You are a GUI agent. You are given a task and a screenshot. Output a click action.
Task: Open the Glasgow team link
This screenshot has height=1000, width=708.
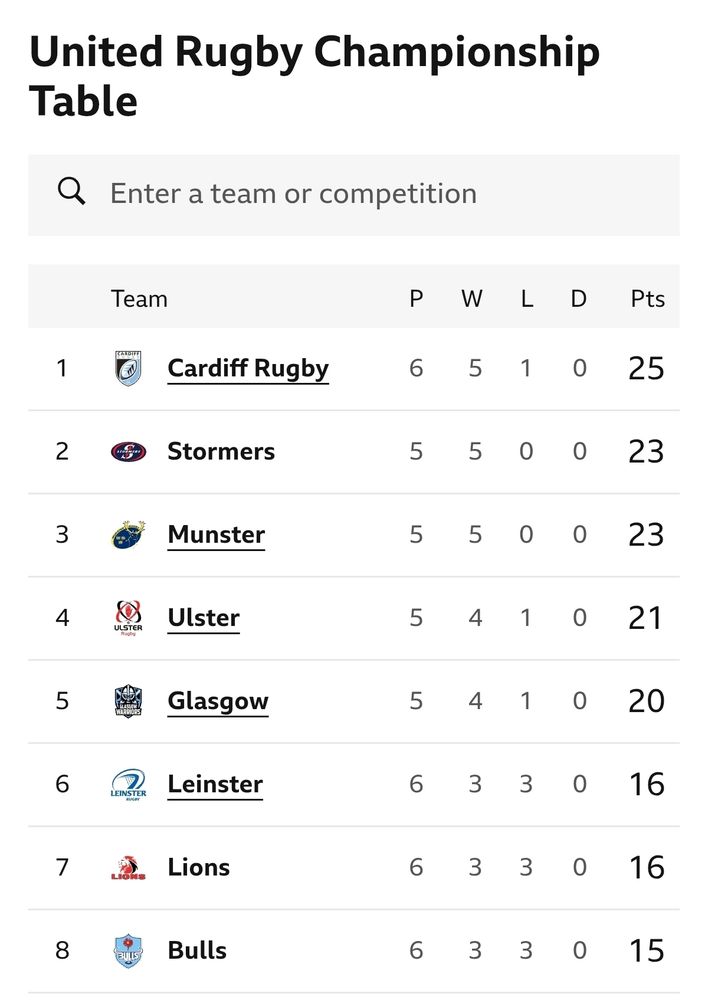(218, 702)
